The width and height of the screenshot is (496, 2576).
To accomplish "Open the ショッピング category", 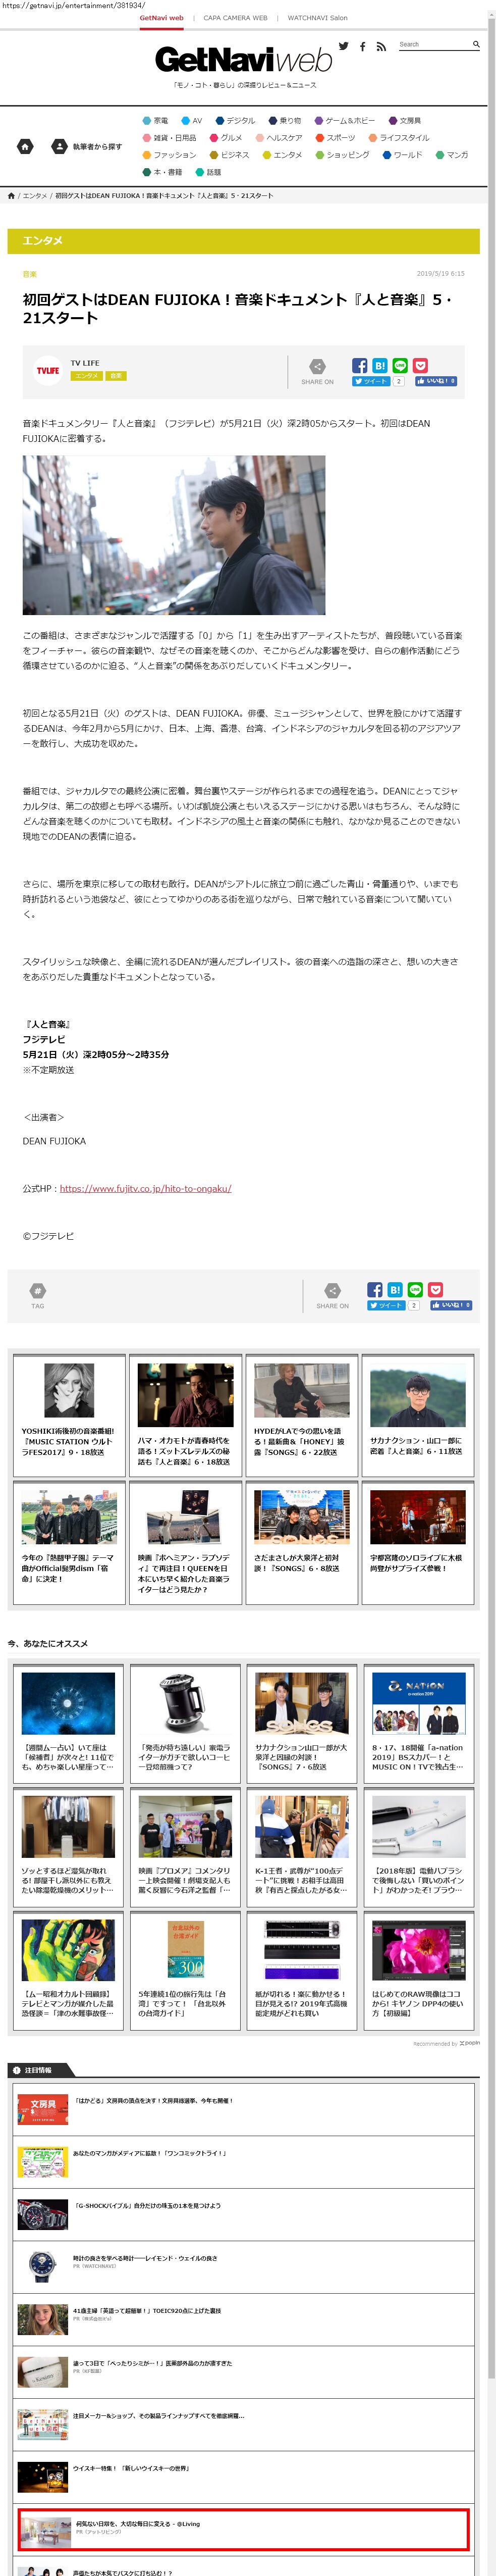I will click(343, 155).
